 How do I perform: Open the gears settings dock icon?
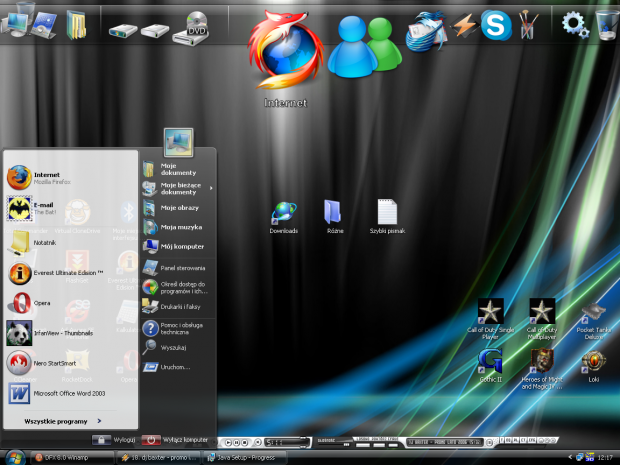(x=575, y=25)
